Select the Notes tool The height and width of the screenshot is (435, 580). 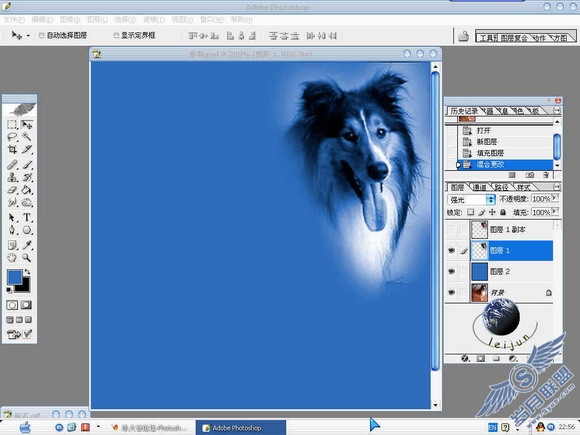point(12,245)
